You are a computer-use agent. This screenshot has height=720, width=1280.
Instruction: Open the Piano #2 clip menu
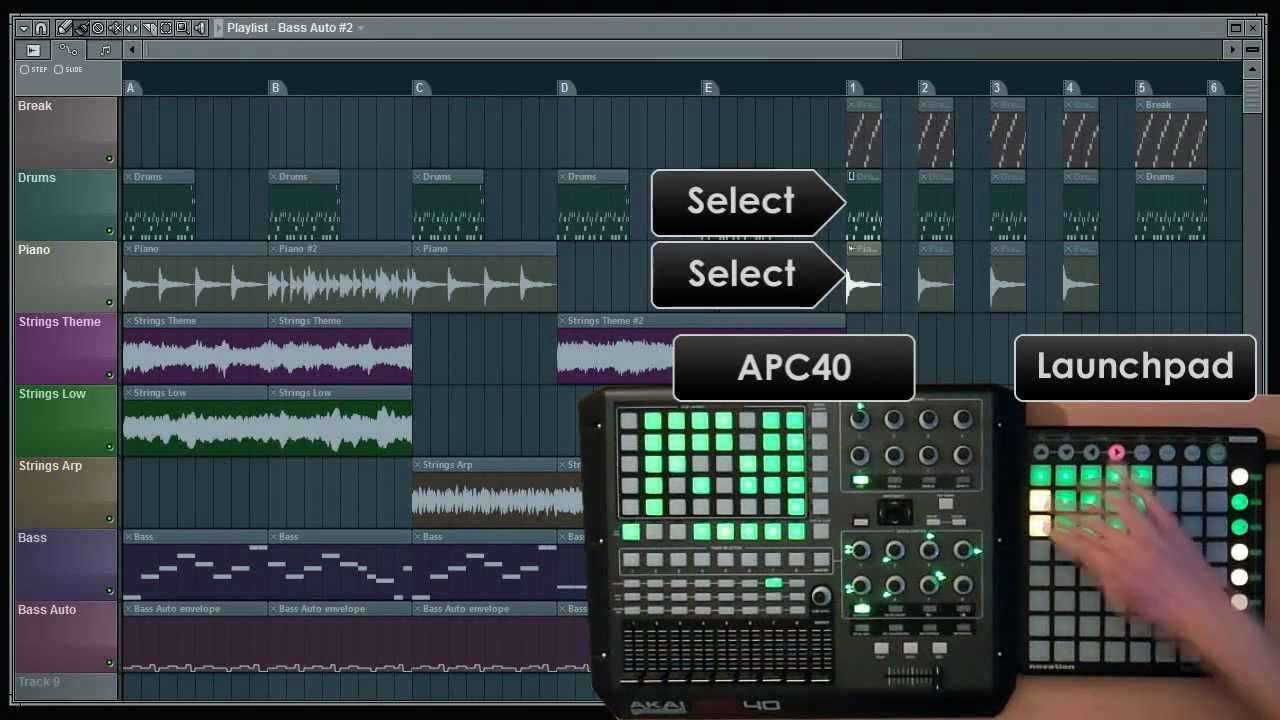click(x=273, y=249)
